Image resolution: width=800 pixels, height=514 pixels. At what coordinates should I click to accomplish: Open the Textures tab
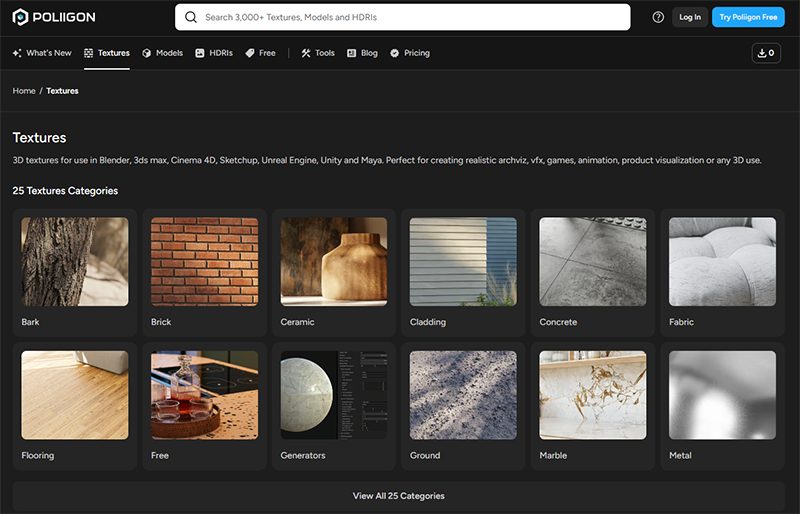(107, 53)
